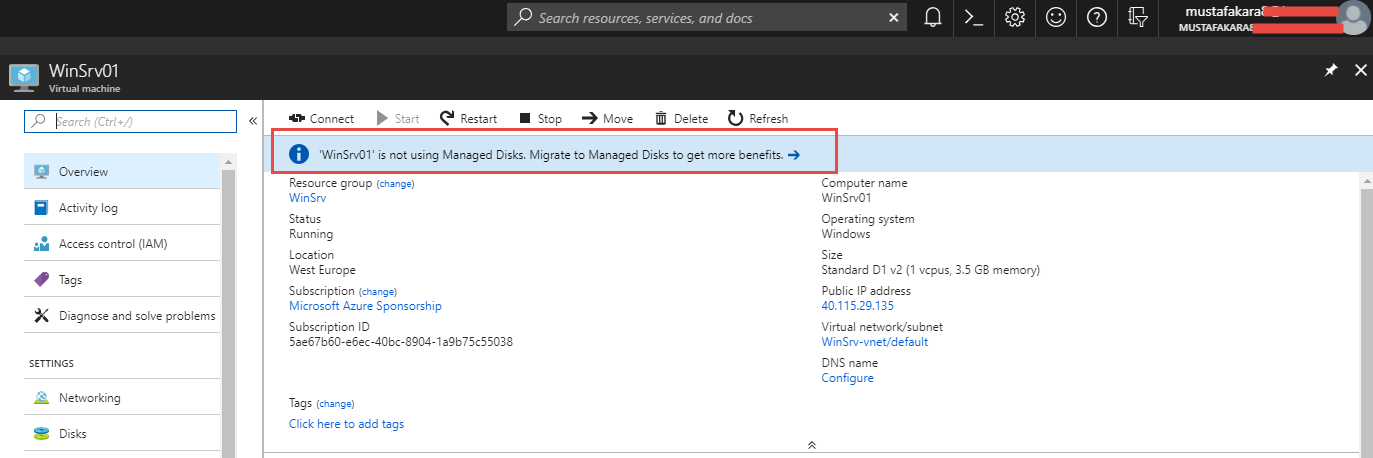
Task: Clear the top search box with X
Action: [893, 18]
